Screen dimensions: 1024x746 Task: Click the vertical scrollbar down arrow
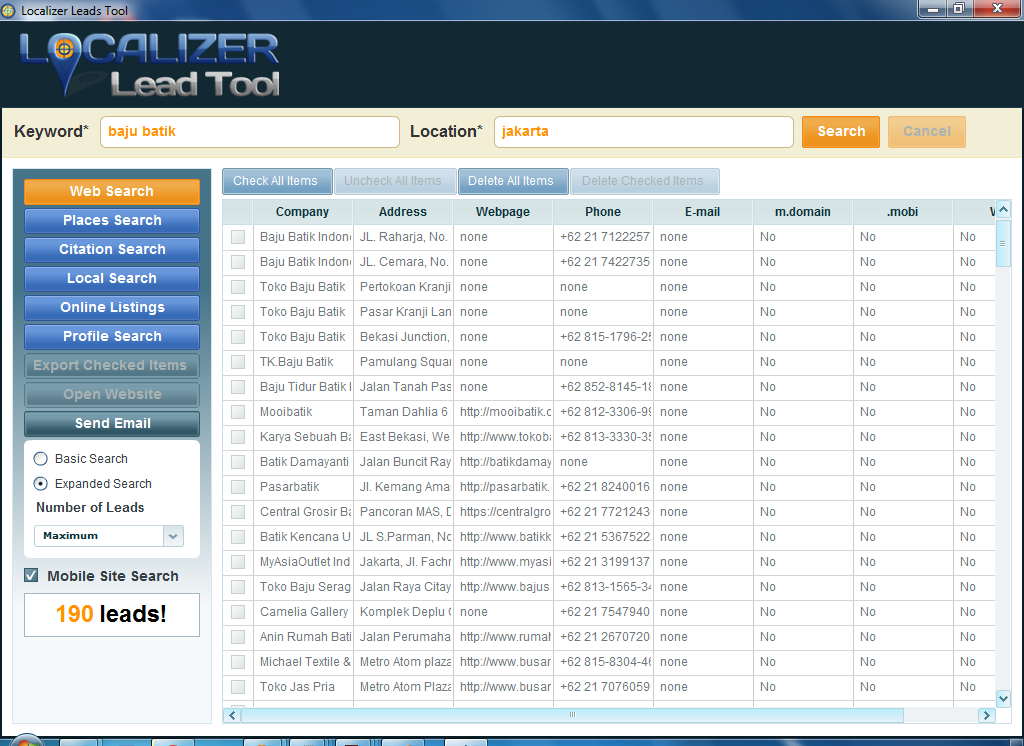(x=1003, y=698)
